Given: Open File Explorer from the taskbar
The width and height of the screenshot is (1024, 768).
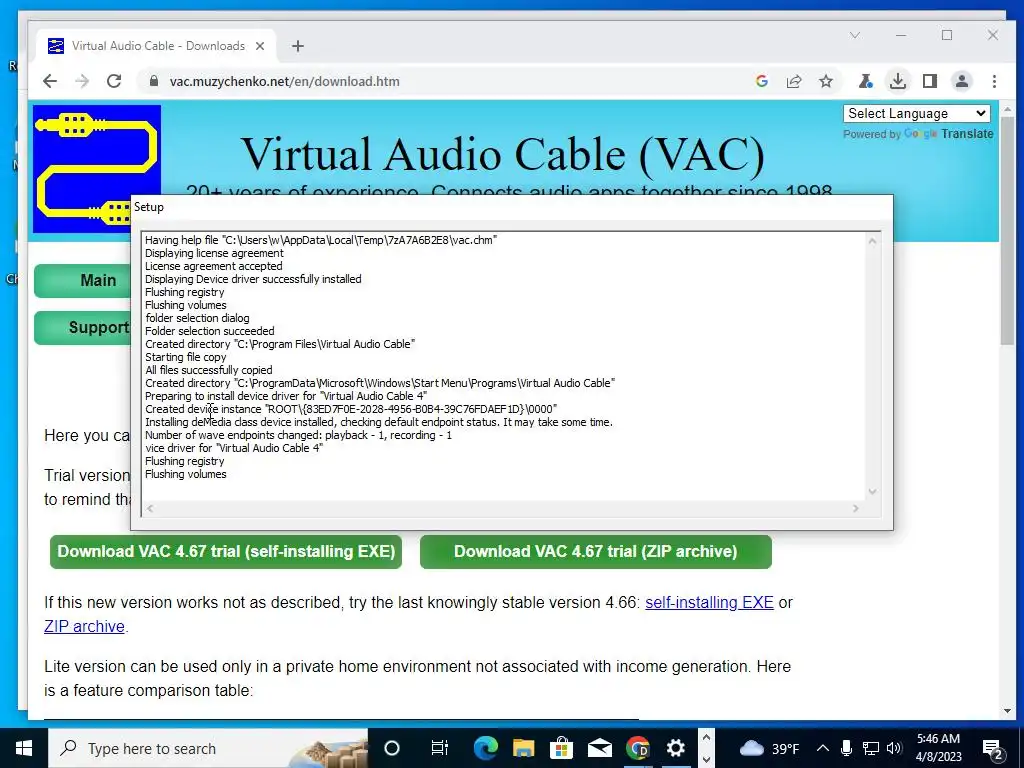Looking at the screenshot, I should tap(523, 748).
